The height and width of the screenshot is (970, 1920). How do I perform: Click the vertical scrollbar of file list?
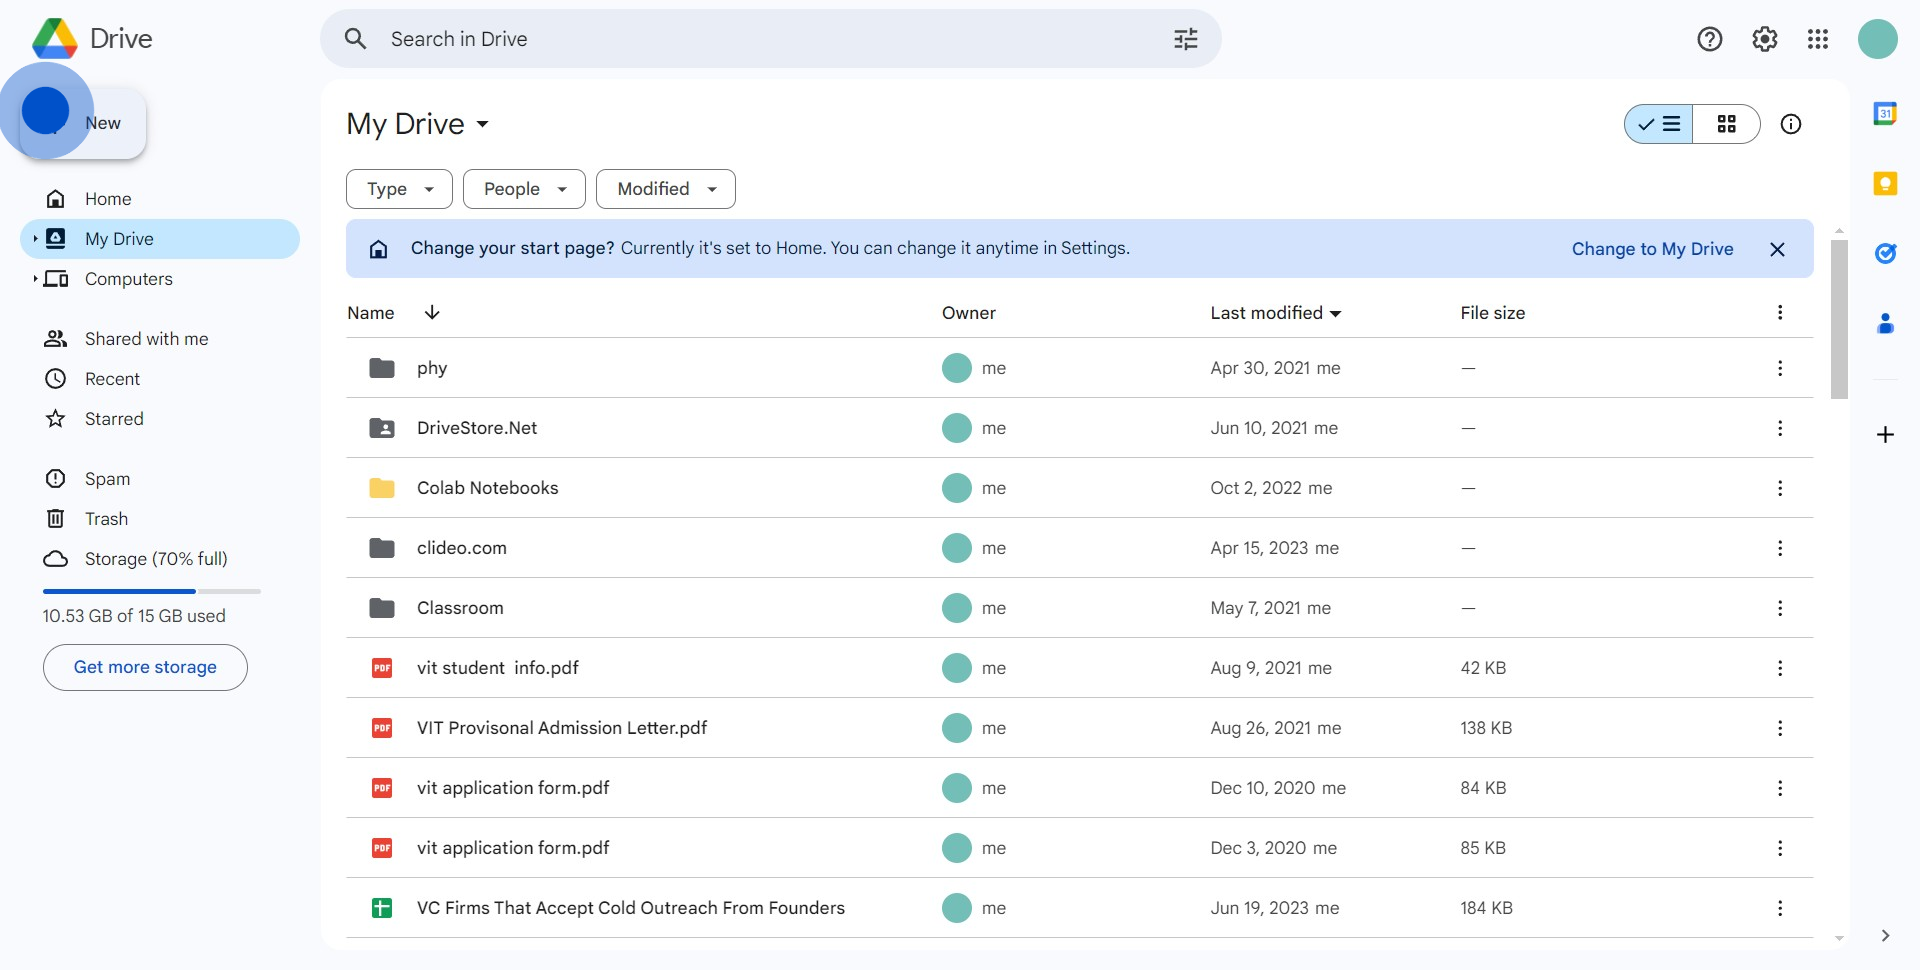click(x=1839, y=318)
